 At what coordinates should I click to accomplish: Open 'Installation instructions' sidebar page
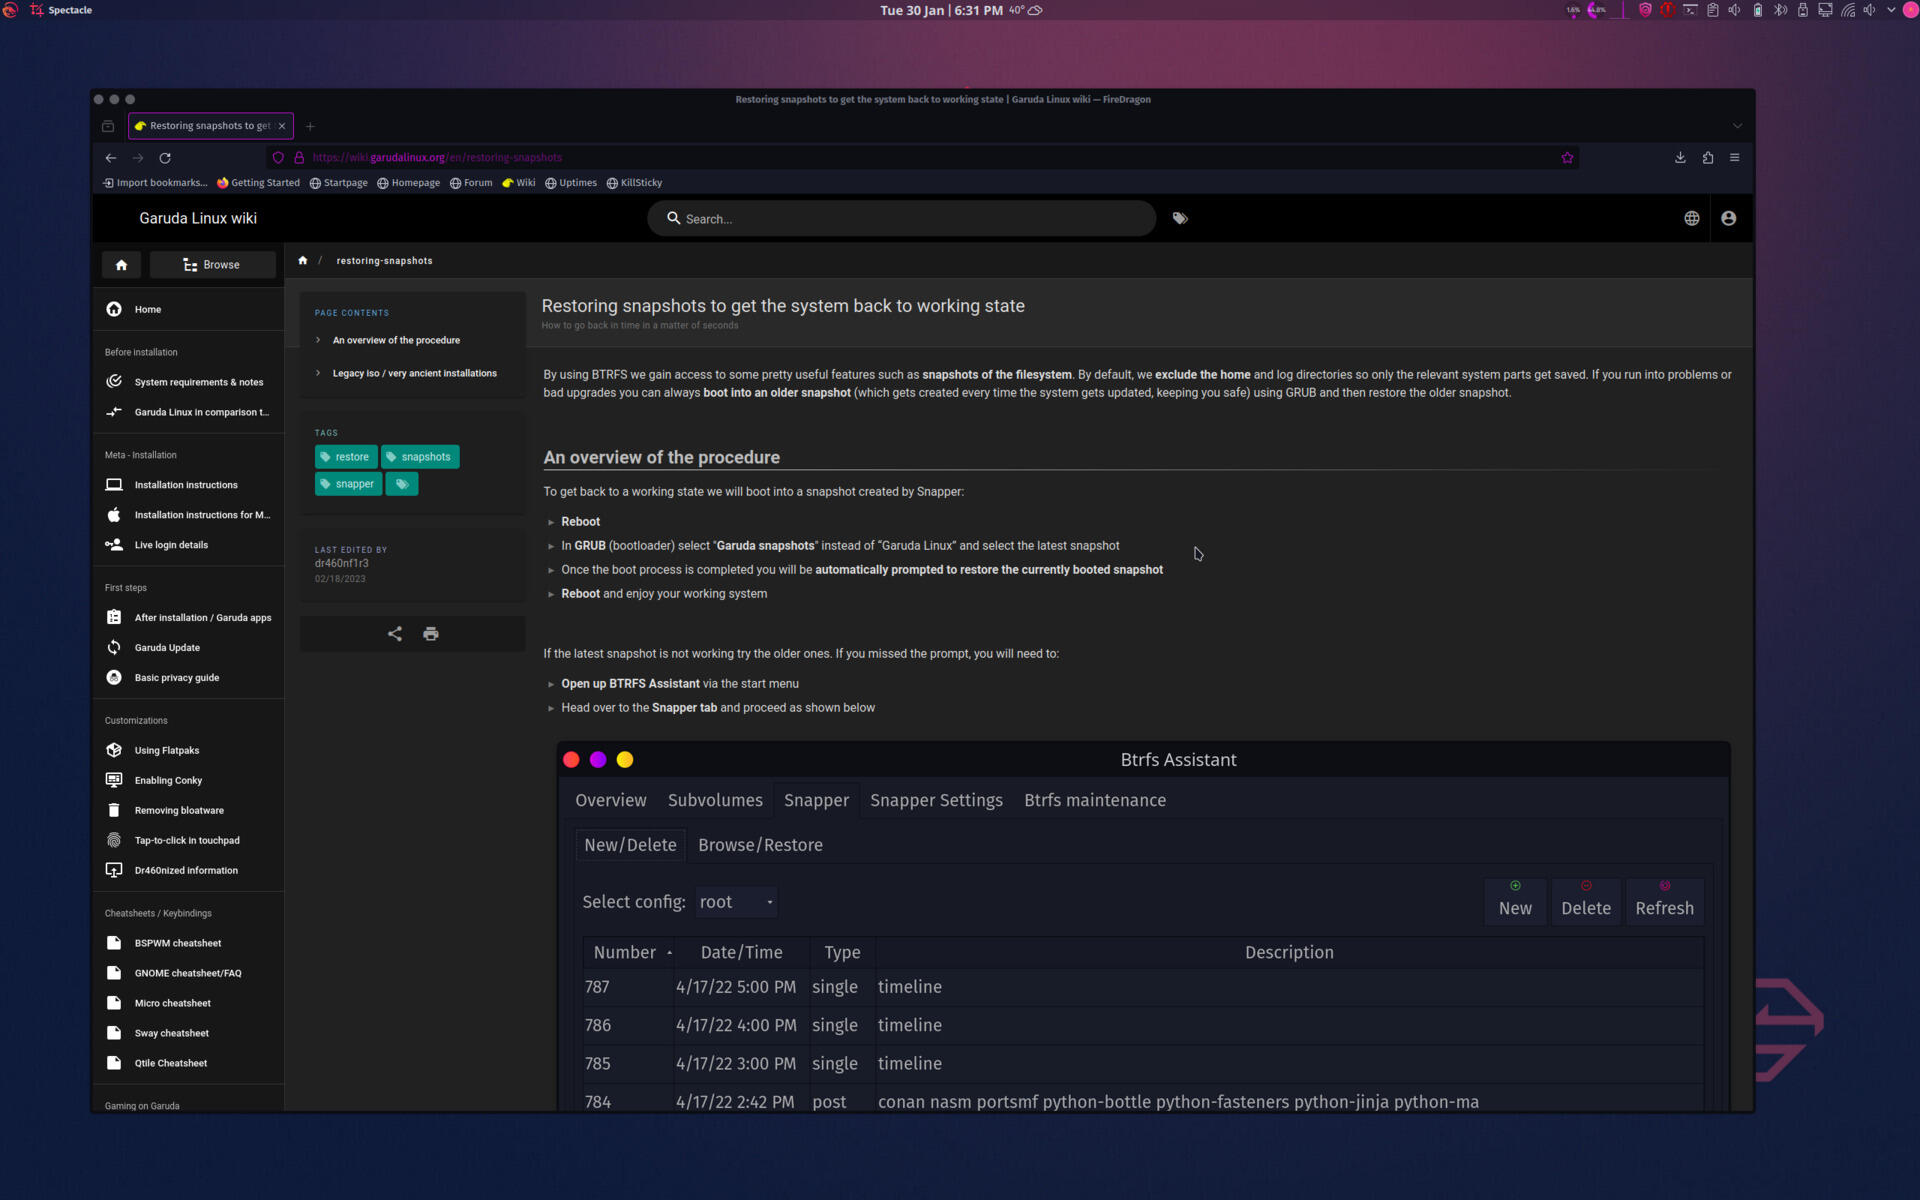(187, 485)
